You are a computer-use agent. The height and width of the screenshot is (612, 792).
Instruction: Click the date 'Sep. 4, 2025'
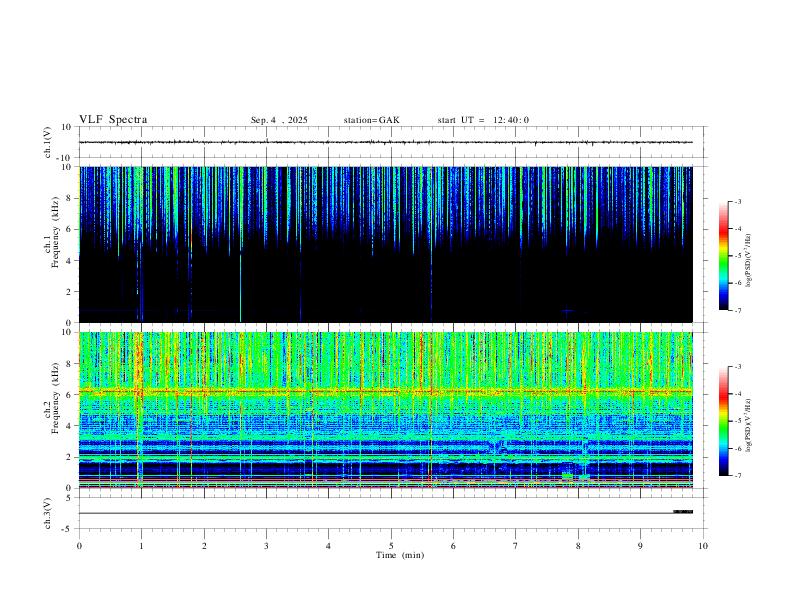[279, 120]
